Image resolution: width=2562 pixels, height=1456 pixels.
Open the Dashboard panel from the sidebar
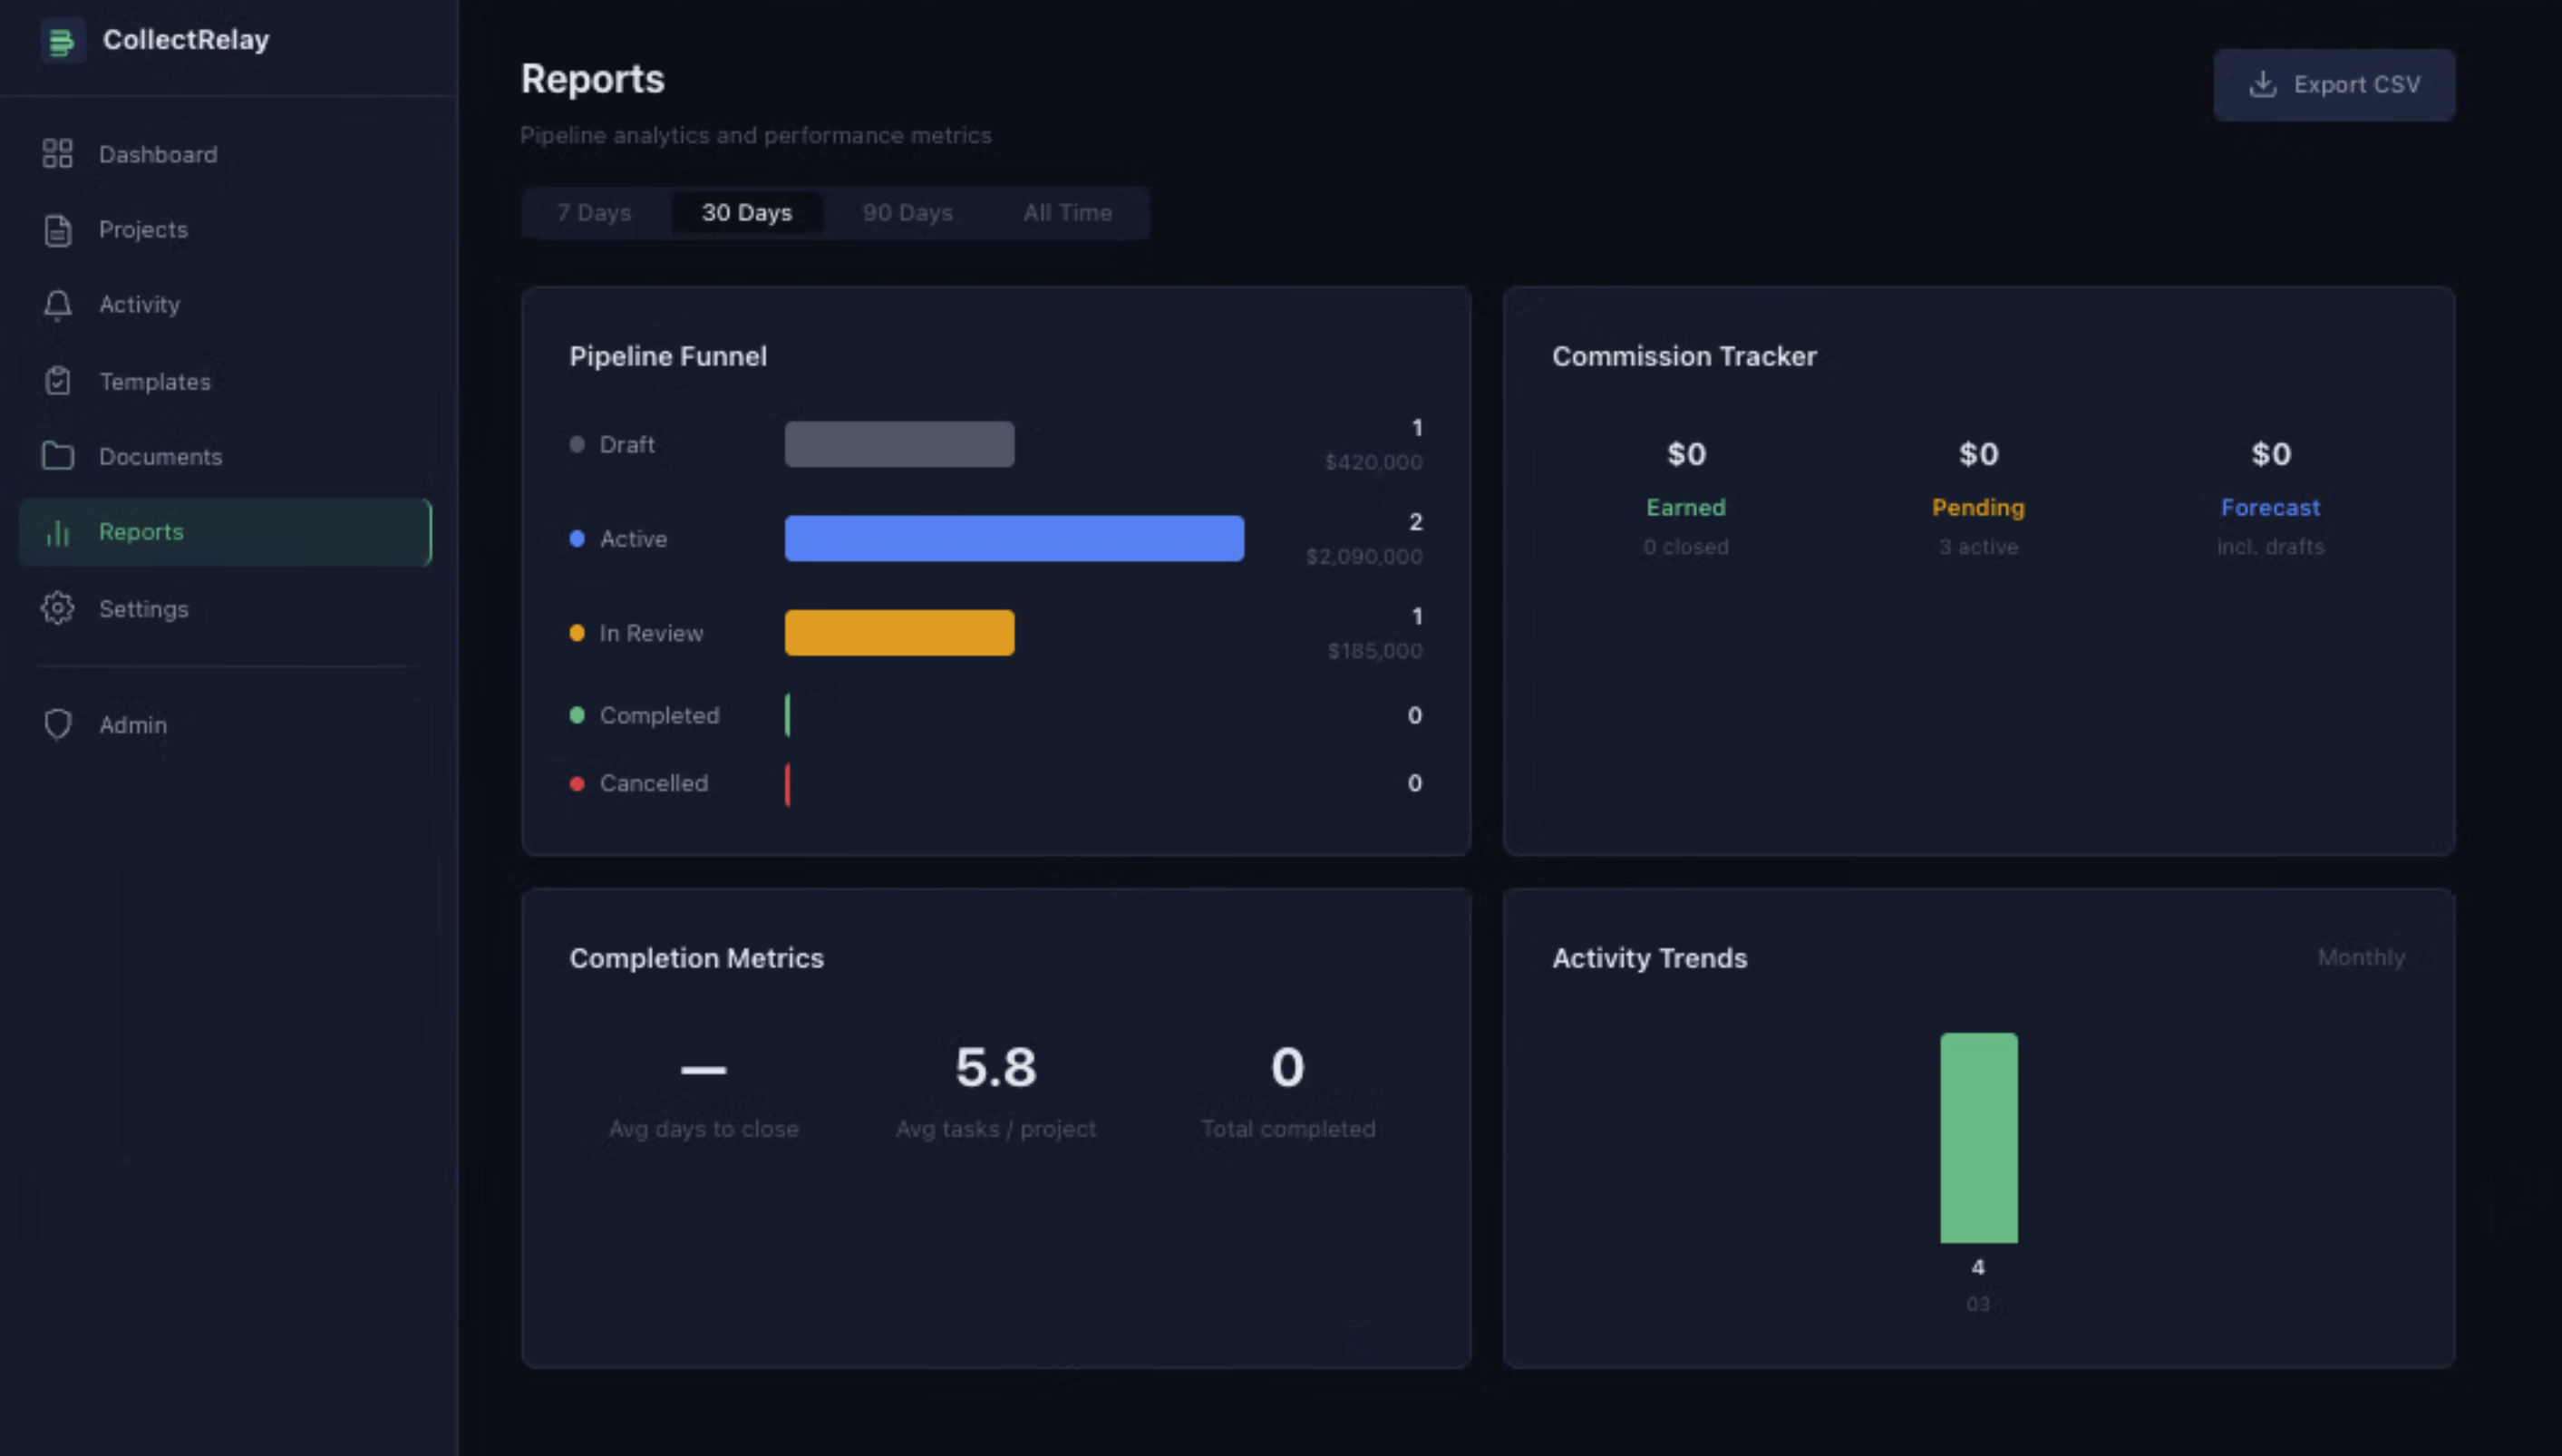coord(157,154)
